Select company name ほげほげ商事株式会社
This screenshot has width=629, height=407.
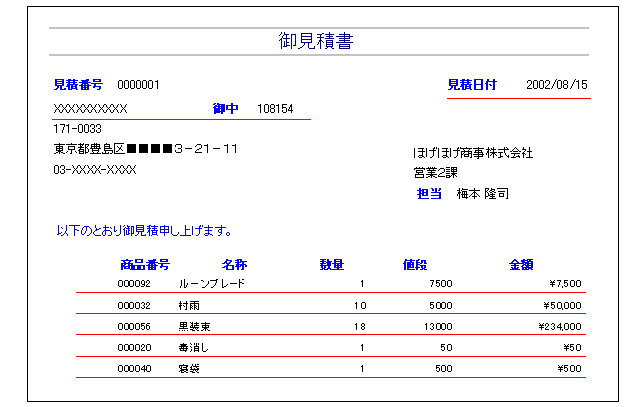(x=473, y=153)
